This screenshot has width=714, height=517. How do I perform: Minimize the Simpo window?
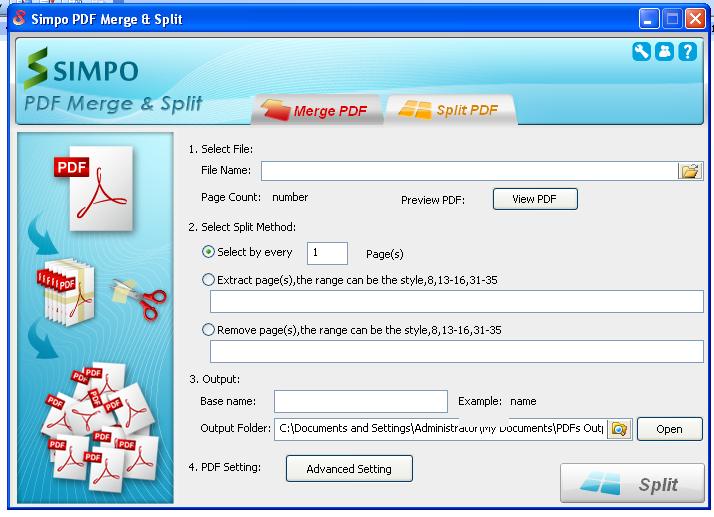[x=649, y=19]
